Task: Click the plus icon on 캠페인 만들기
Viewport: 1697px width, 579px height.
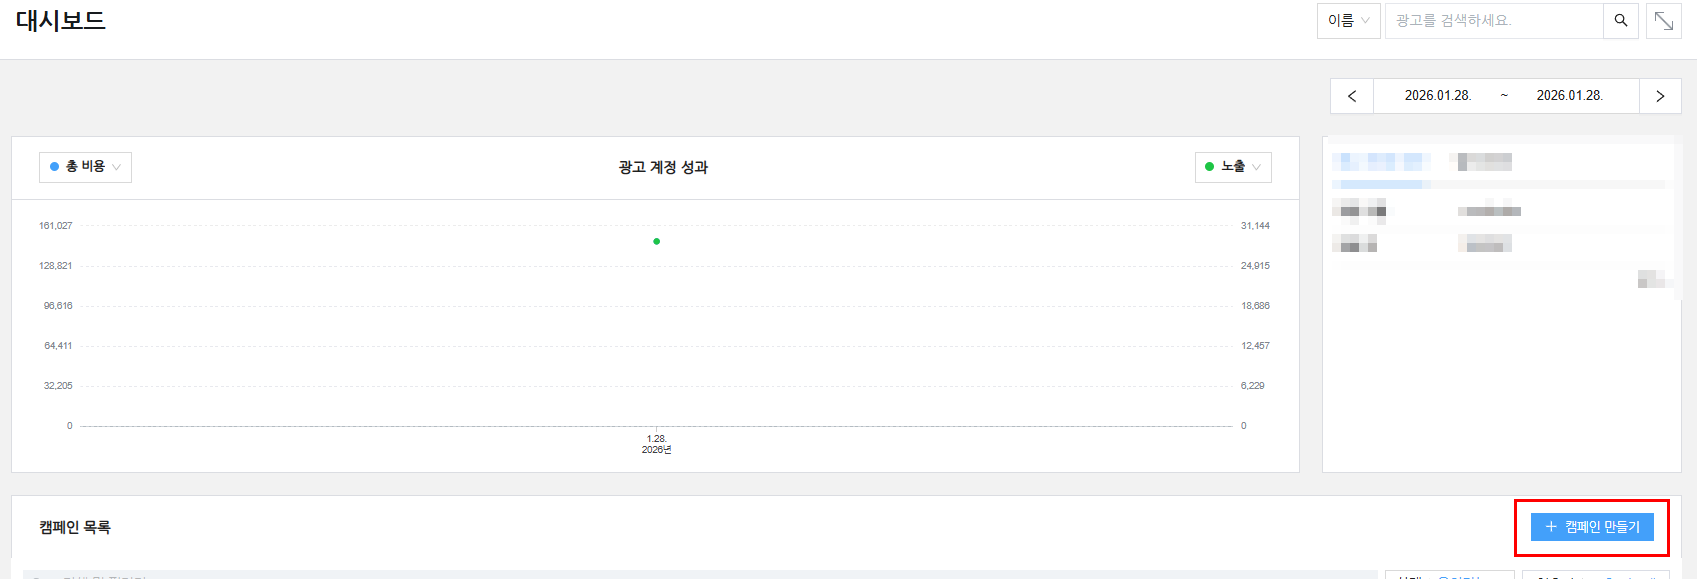Action: click(1551, 527)
